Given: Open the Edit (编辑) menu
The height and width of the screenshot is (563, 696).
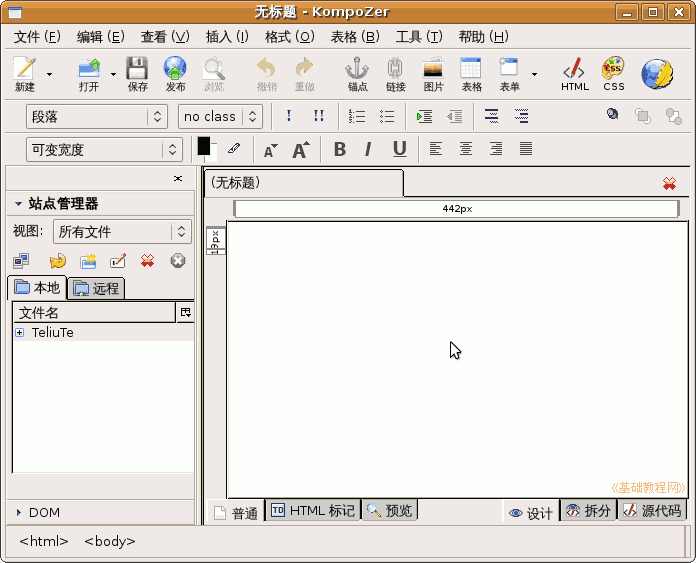Looking at the screenshot, I should pyautogui.click(x=101, y=37).
